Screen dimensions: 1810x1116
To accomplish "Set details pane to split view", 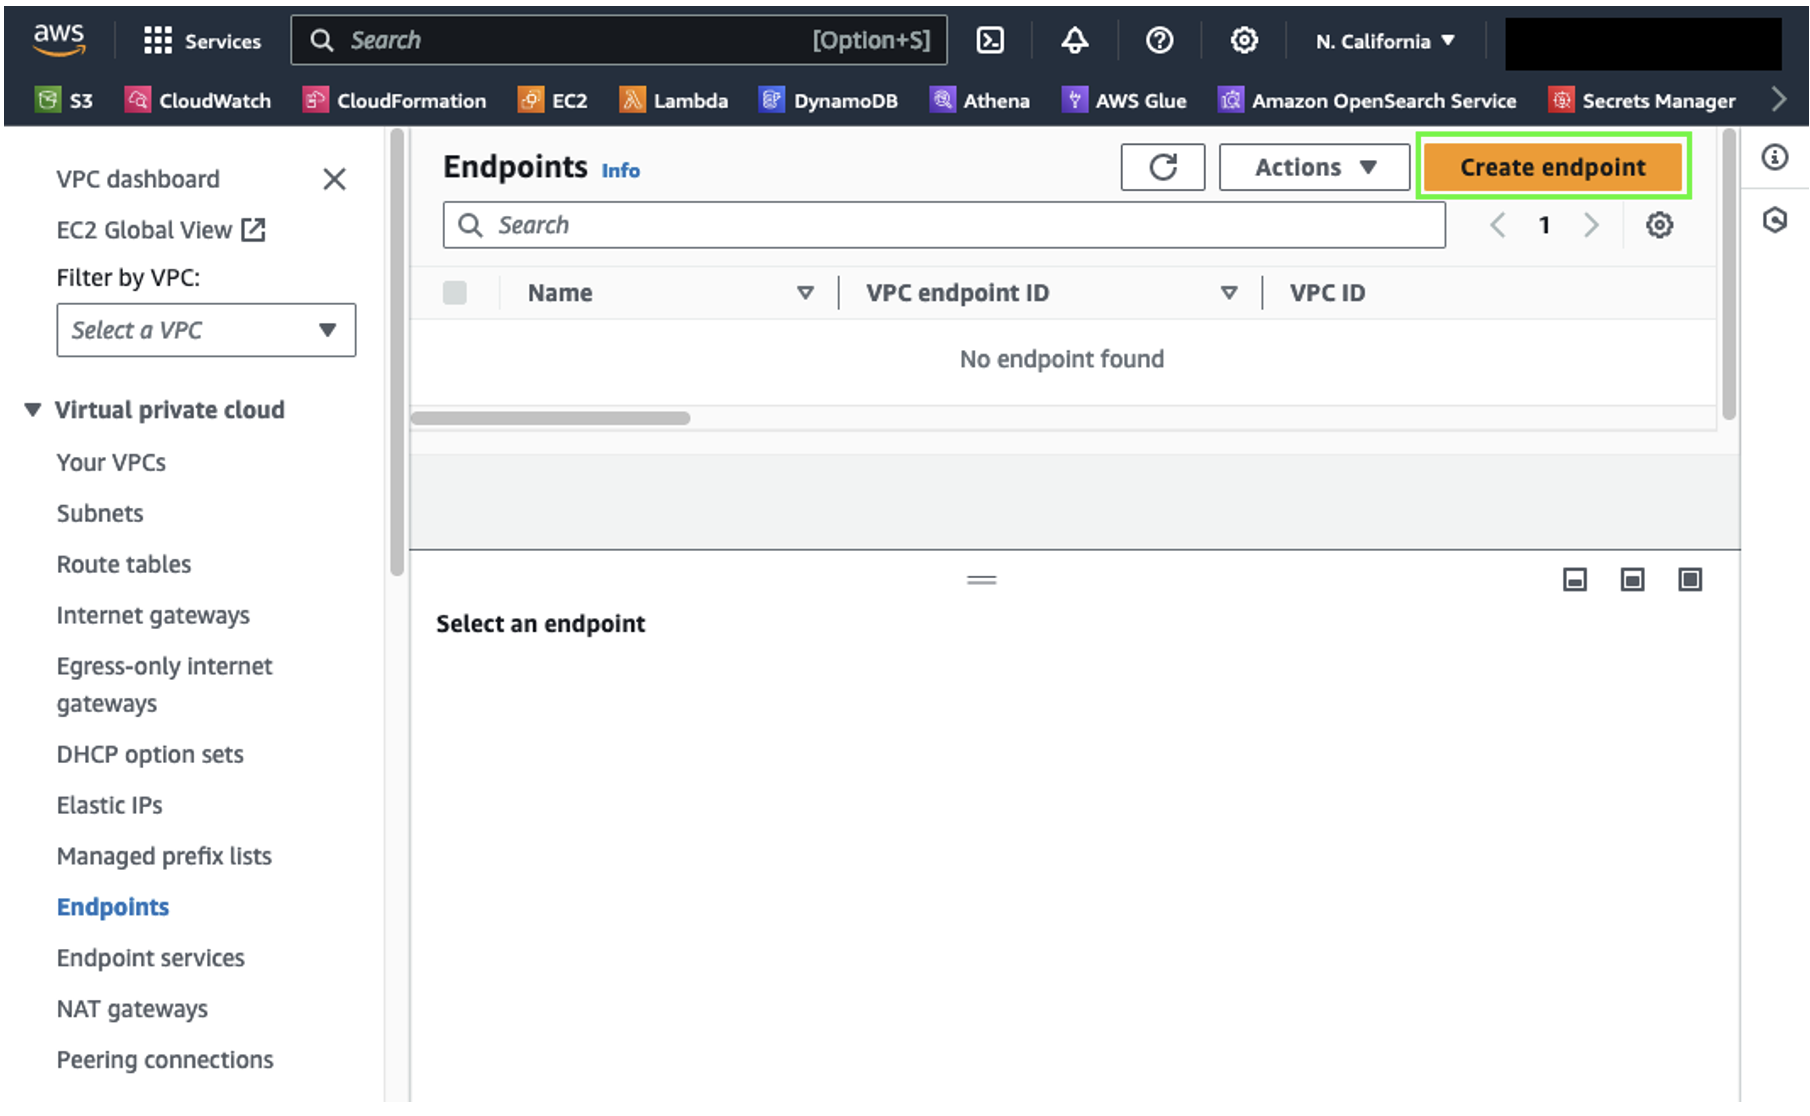I will pyautogui.click(x=1632, y=580).
